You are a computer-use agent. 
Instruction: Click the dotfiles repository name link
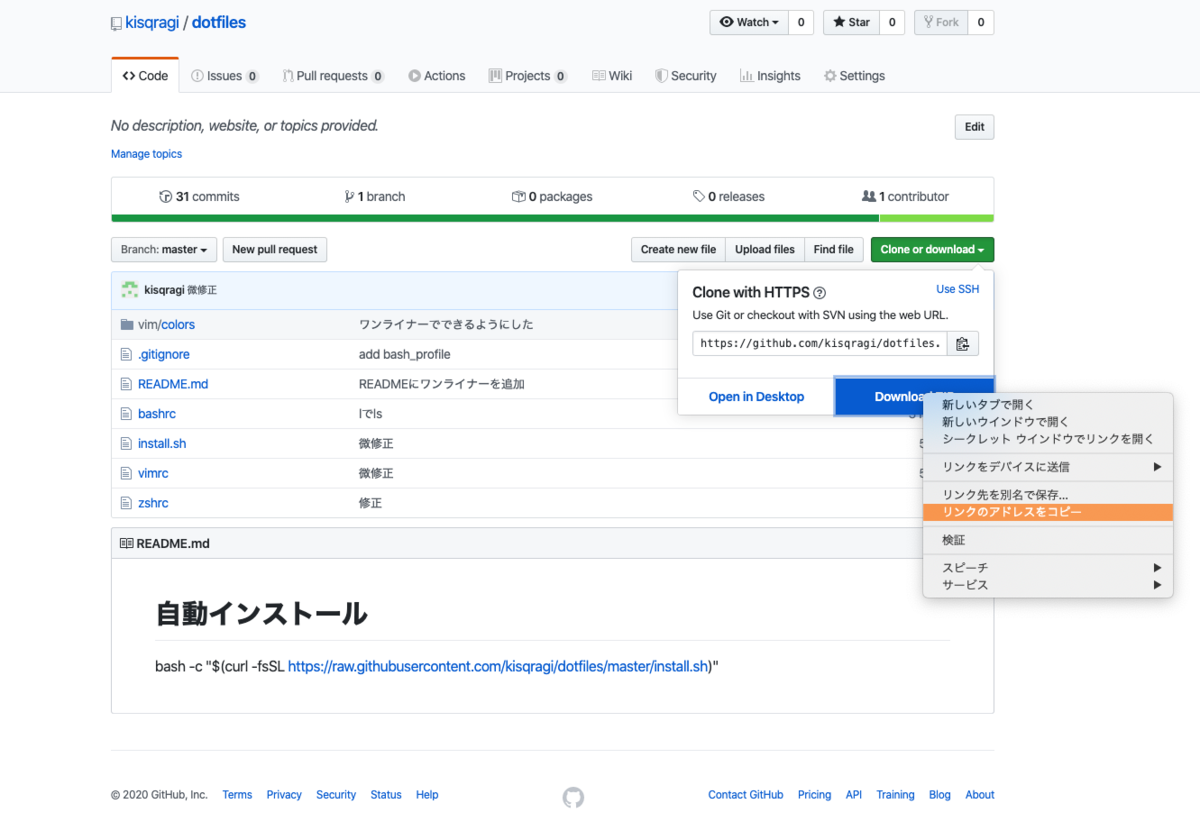coord(219,23)
